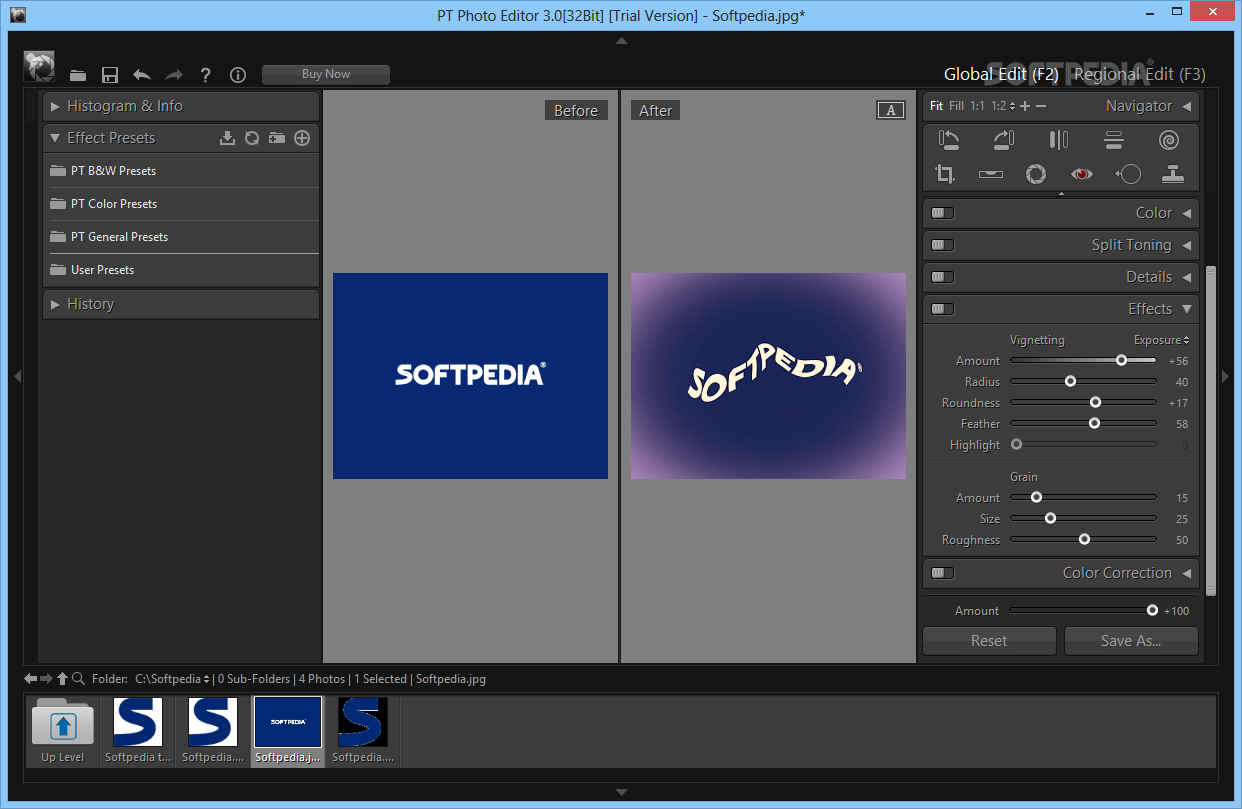
Task: Select the Crop tool
Action: pyautogui.click(x=945, y=174)
